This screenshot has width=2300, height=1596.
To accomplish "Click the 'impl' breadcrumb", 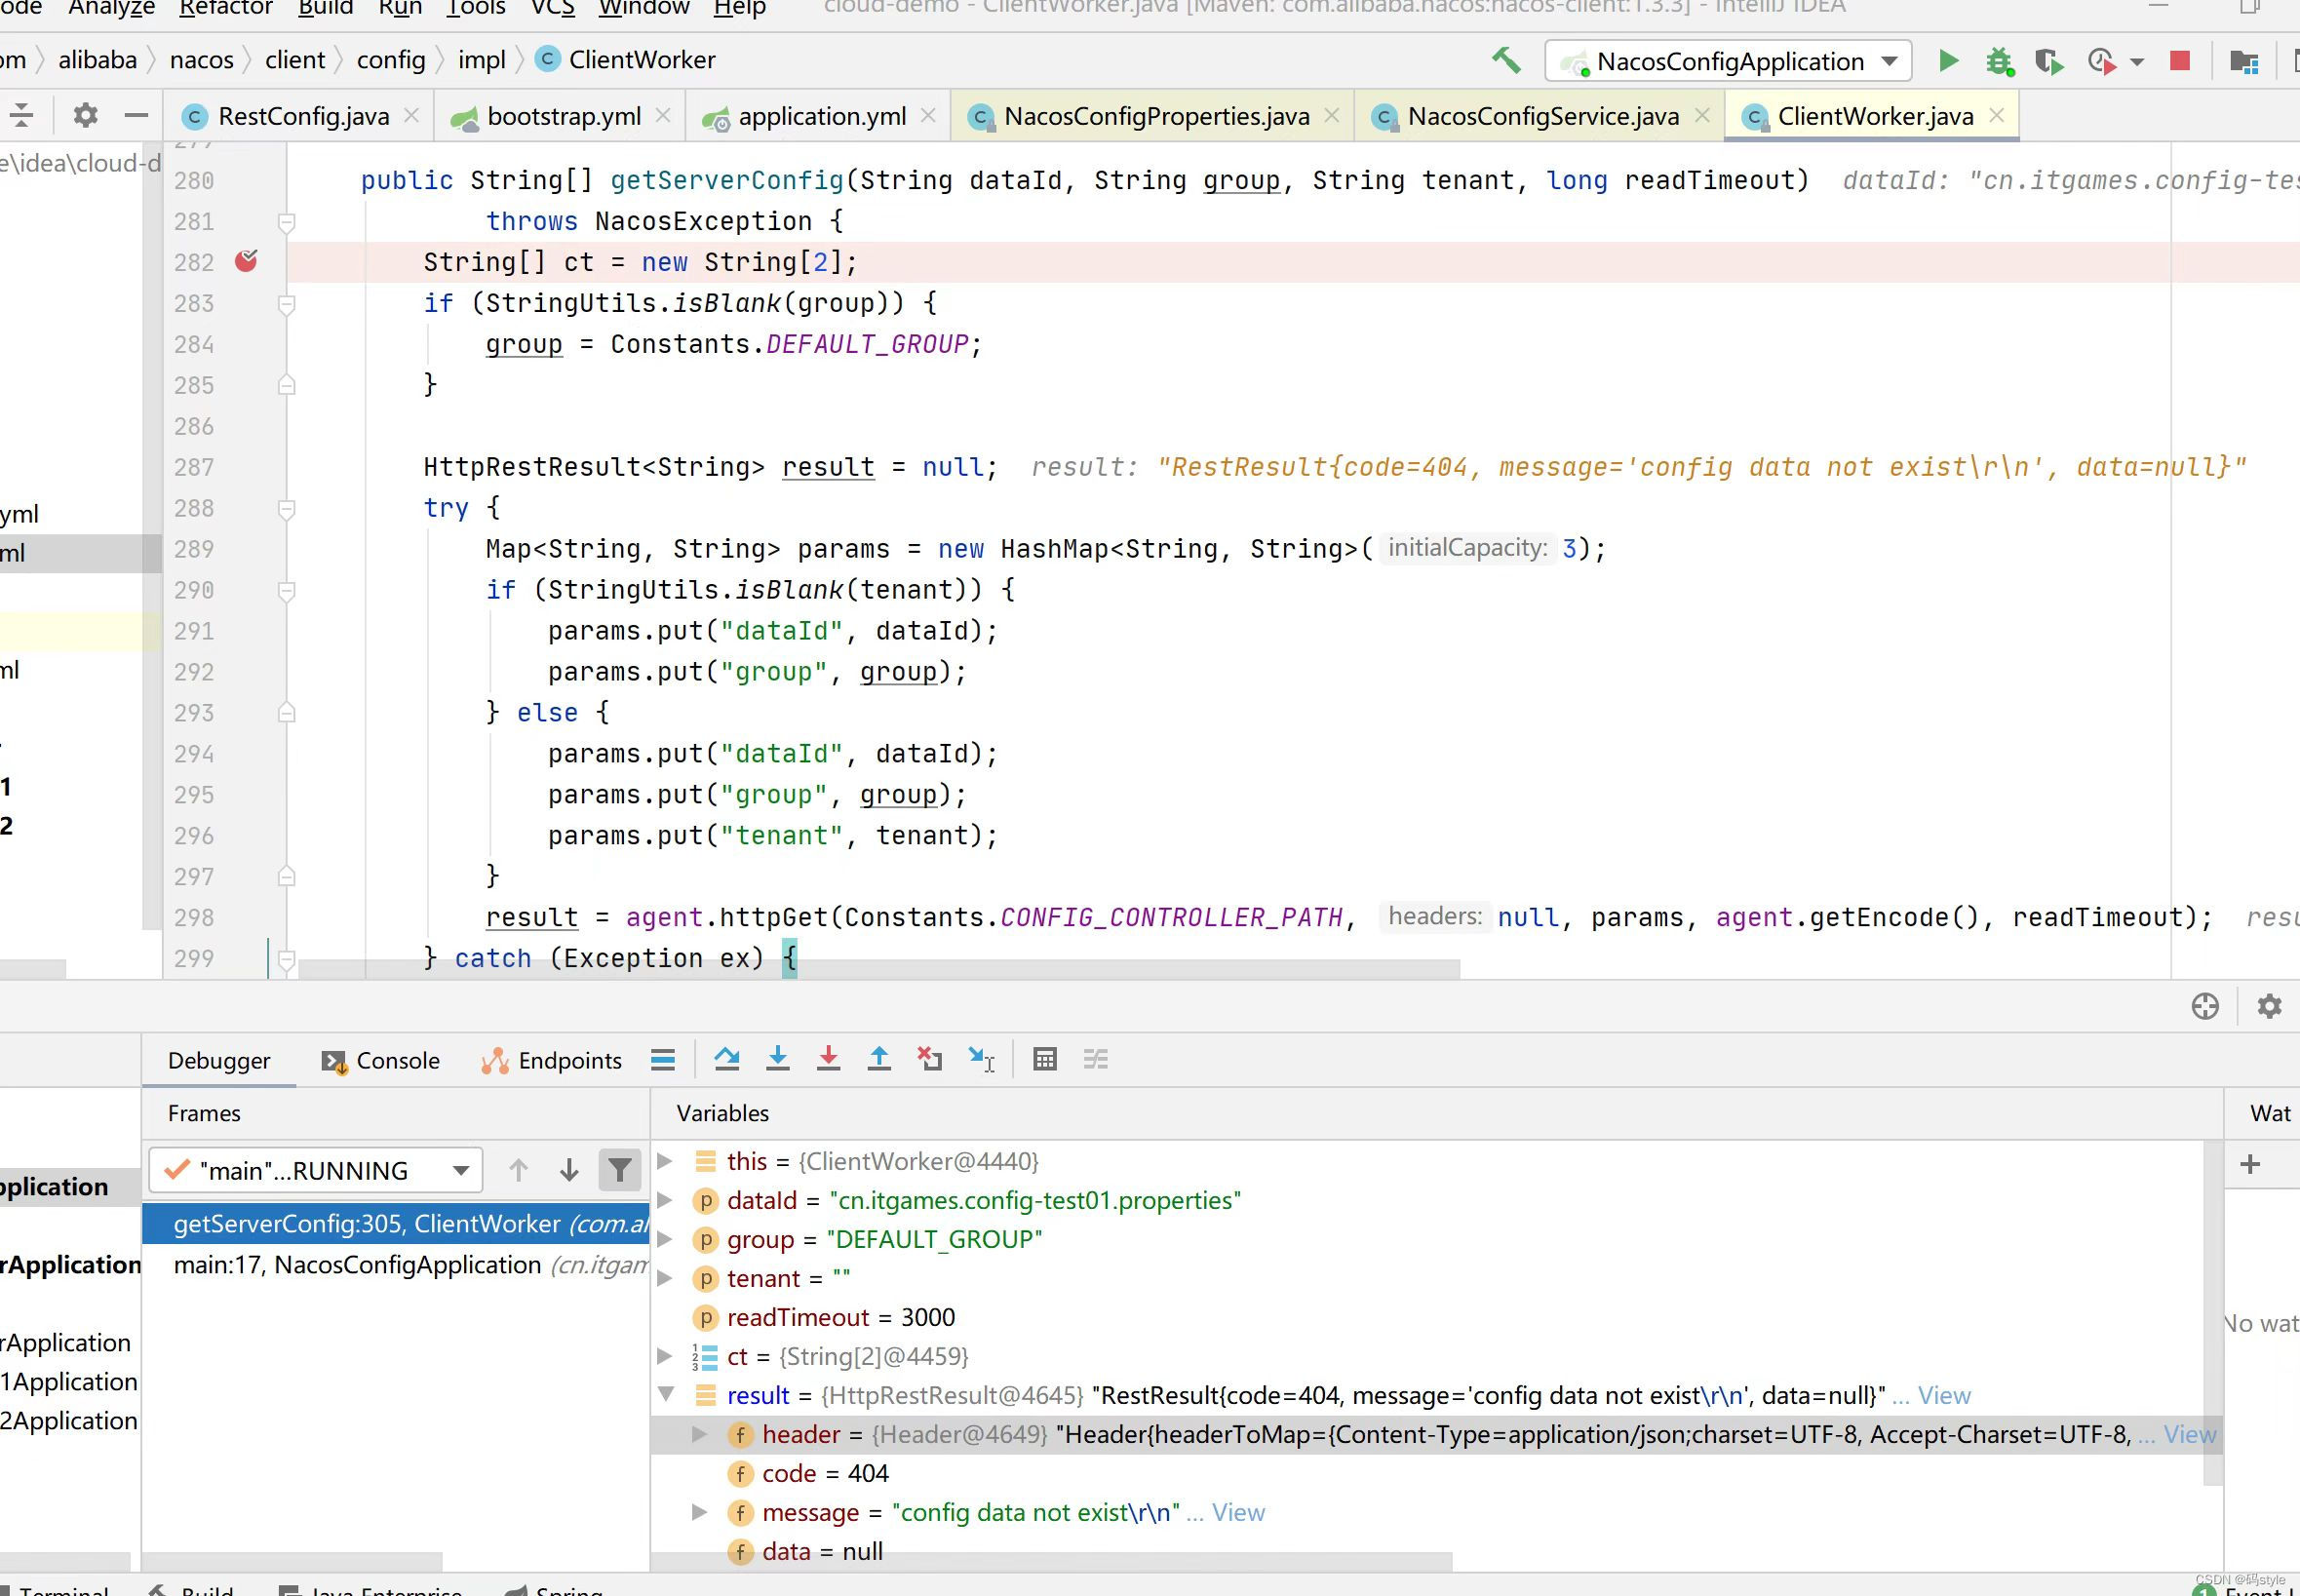I will click(x=482, y=60).
